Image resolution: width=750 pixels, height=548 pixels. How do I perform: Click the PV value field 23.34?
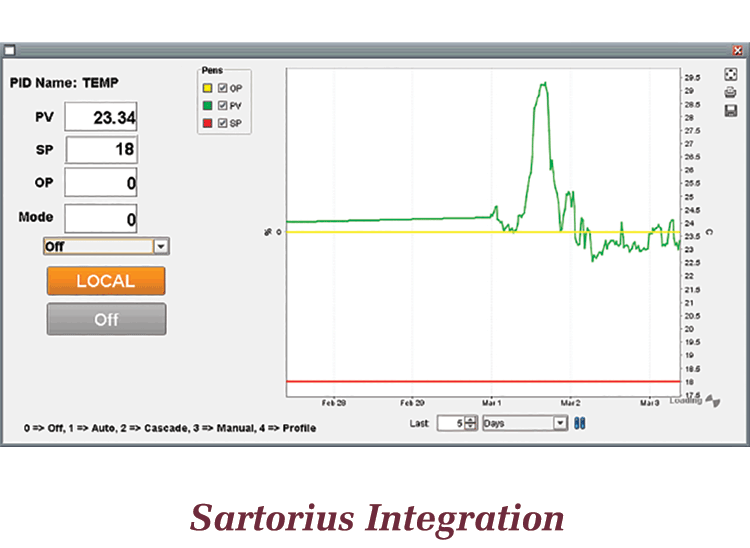(101, 117)
